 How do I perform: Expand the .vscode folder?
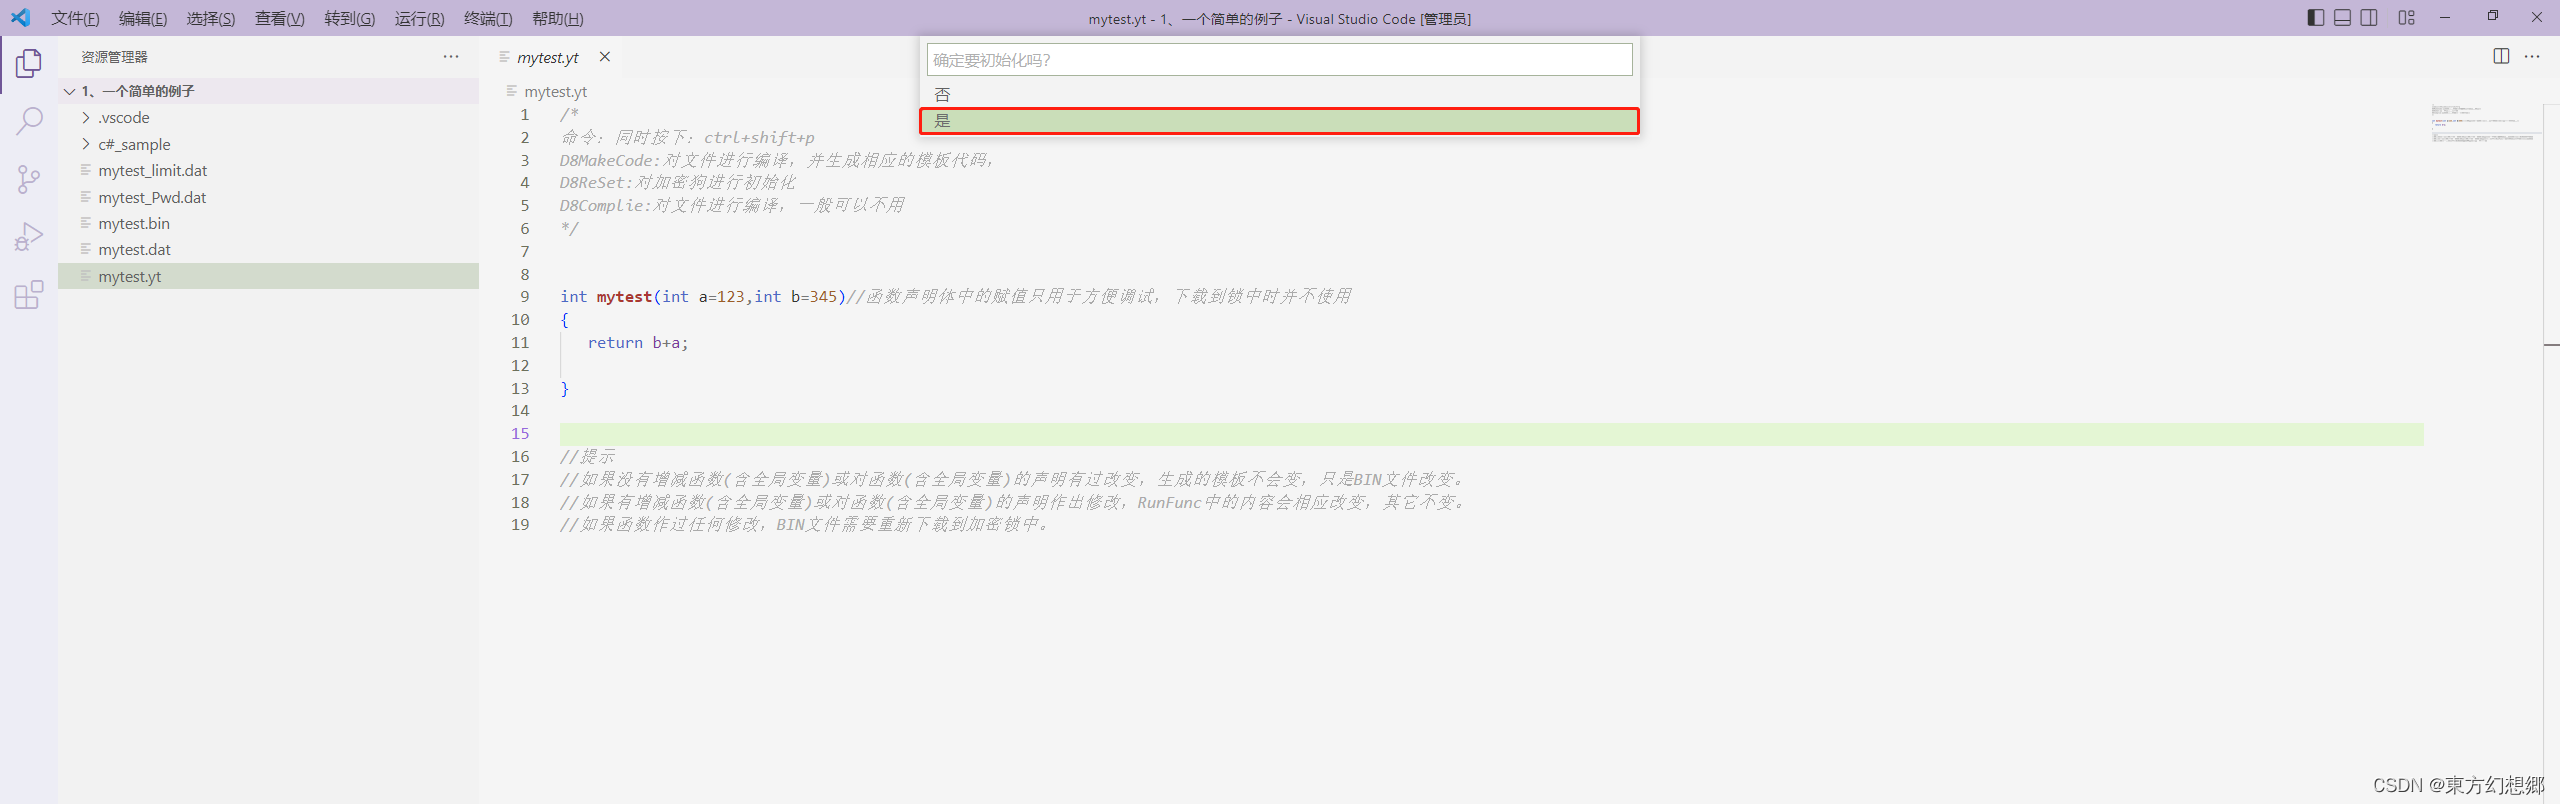pyautogui.click(x=86, y=118)
